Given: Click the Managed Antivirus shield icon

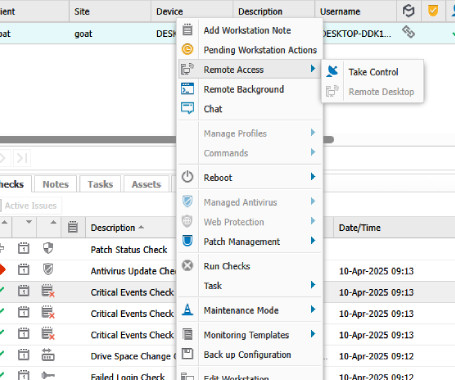Looking at the screenshot, I should (187, 201).
